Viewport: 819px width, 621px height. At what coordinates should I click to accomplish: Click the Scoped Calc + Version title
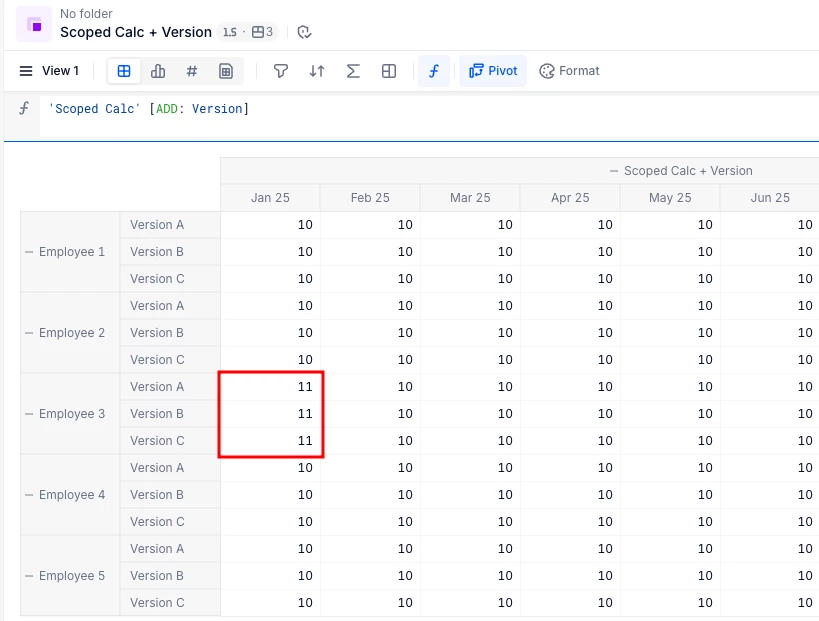136,32
